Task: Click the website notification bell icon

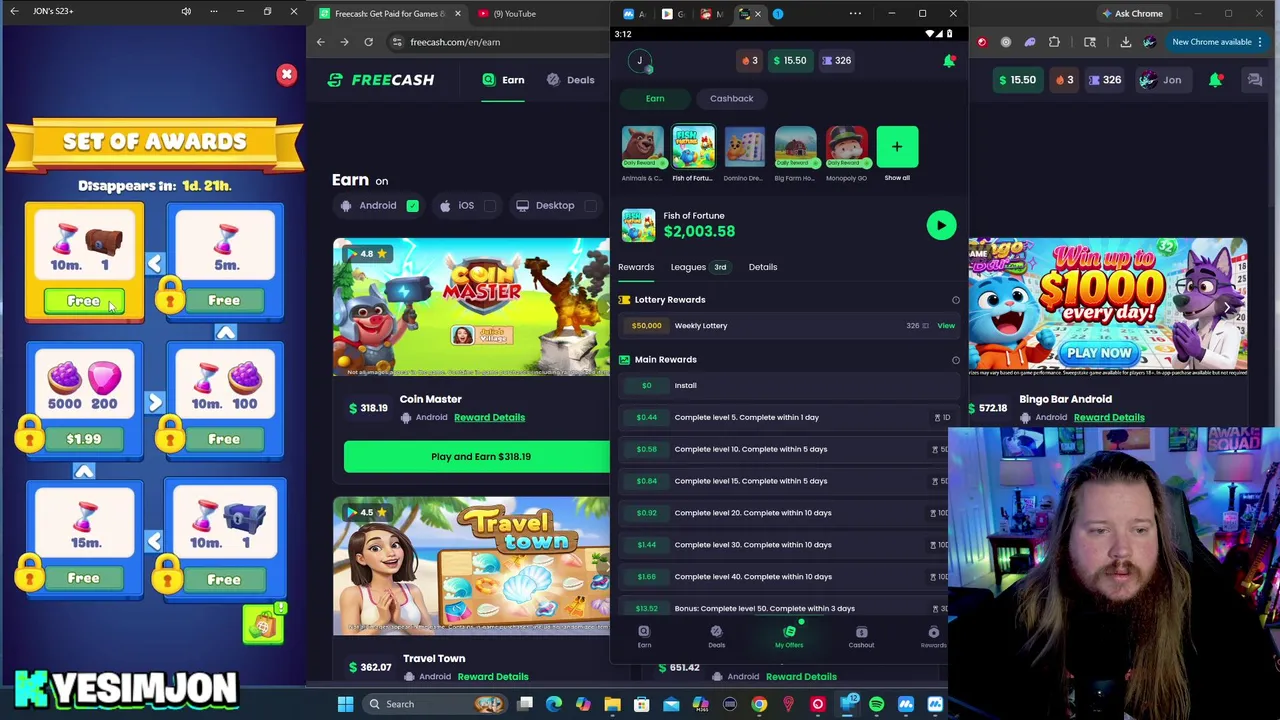Action: pos(1216,80)
